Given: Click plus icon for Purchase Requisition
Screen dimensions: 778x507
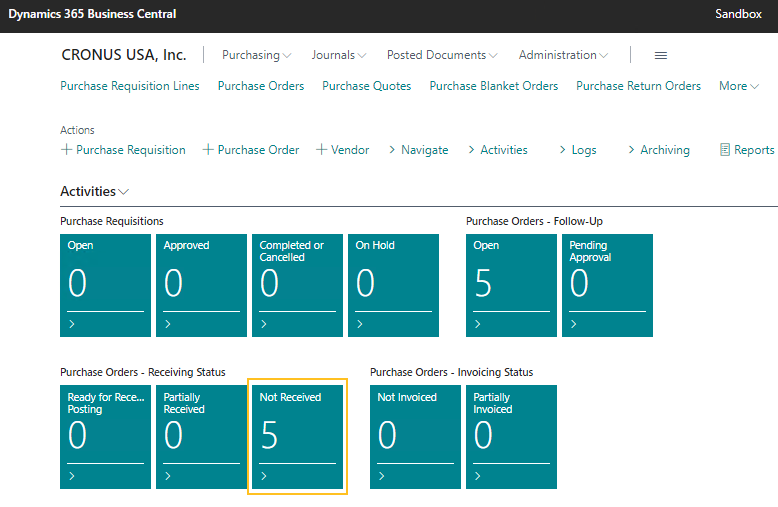Looking at the screenshot, I should [x=66, y=150].
